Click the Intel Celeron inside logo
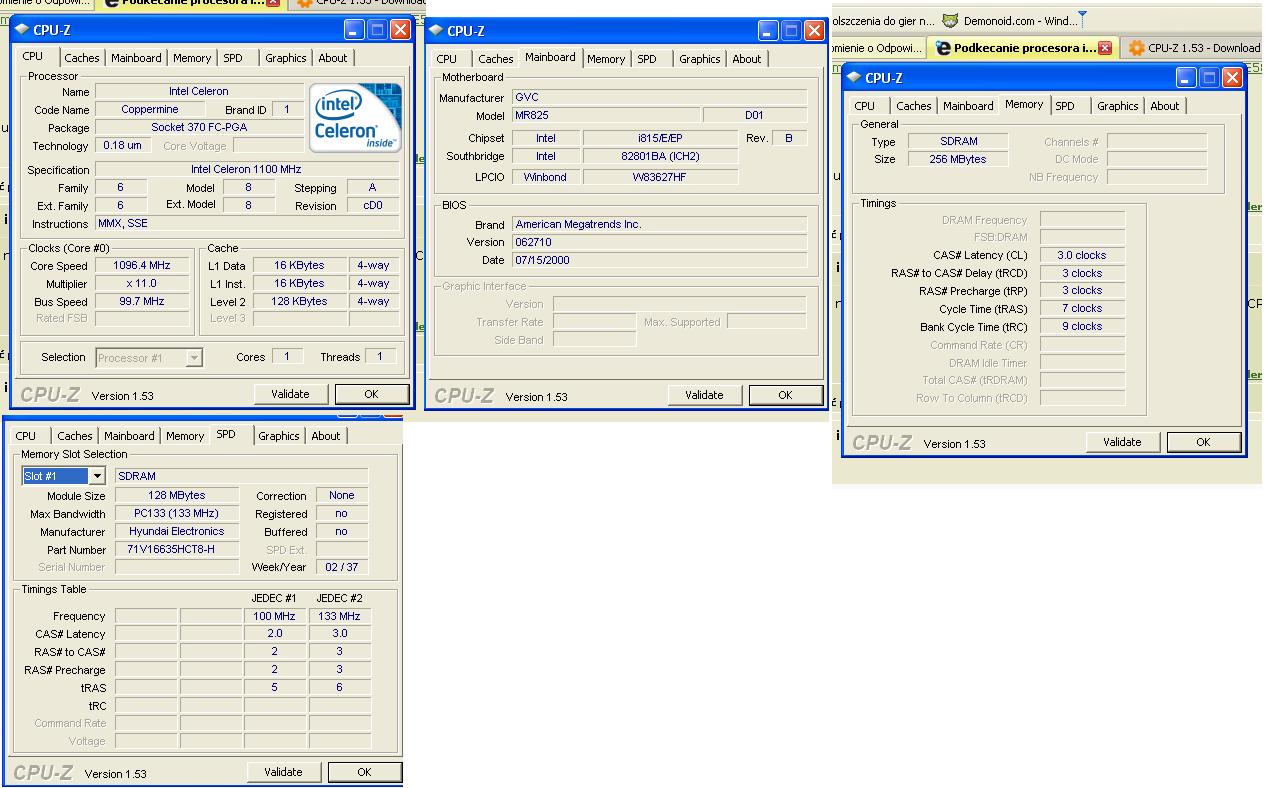Screen dimensions: 1270x788 coord(356,117)
